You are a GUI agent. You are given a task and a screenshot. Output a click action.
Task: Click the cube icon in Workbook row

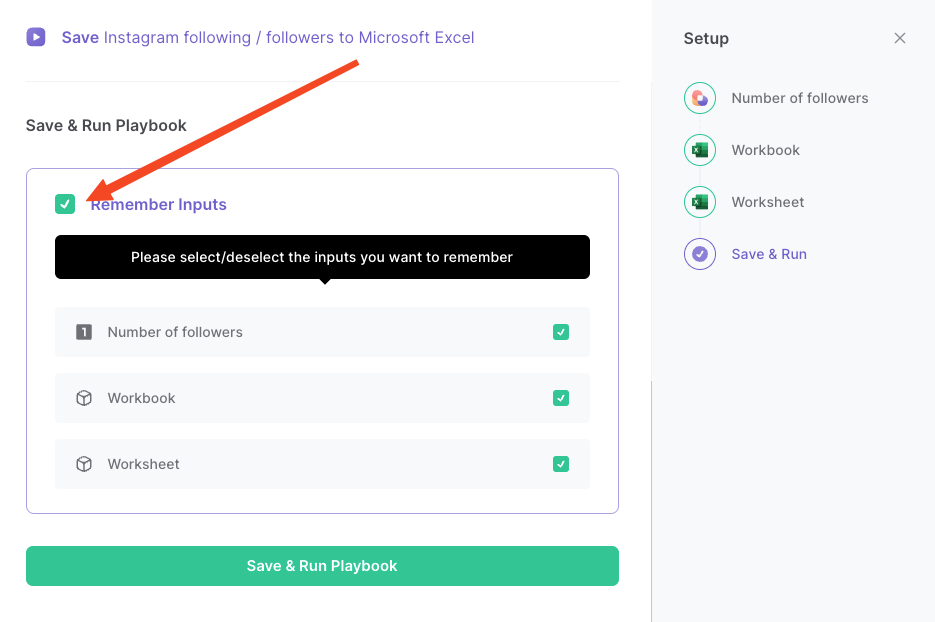click(x=84, y=398)
